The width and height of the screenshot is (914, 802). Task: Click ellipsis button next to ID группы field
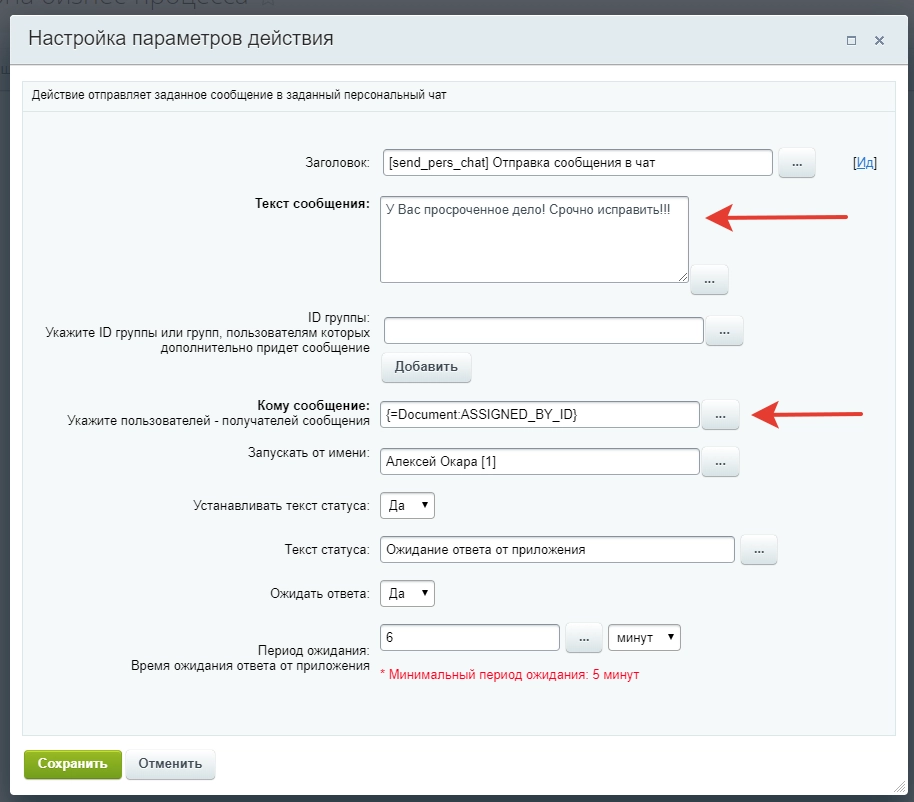click(724, 330)
